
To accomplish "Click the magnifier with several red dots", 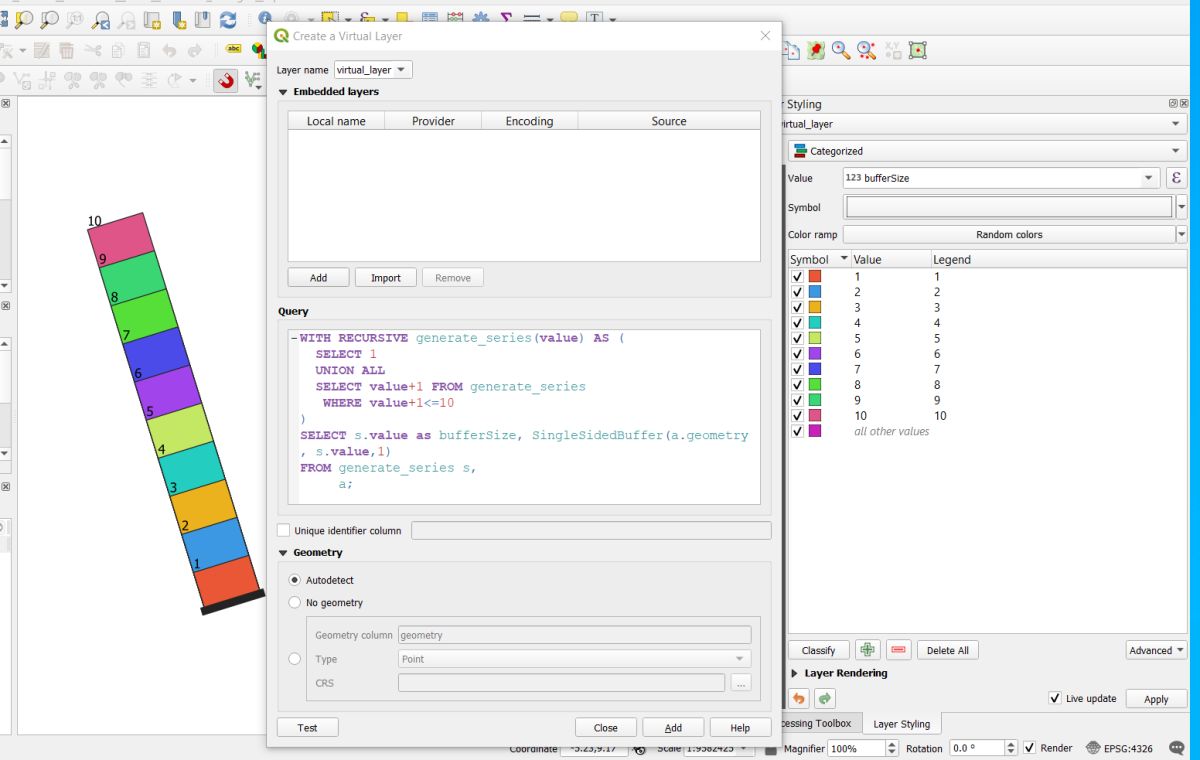I will 867,50.
